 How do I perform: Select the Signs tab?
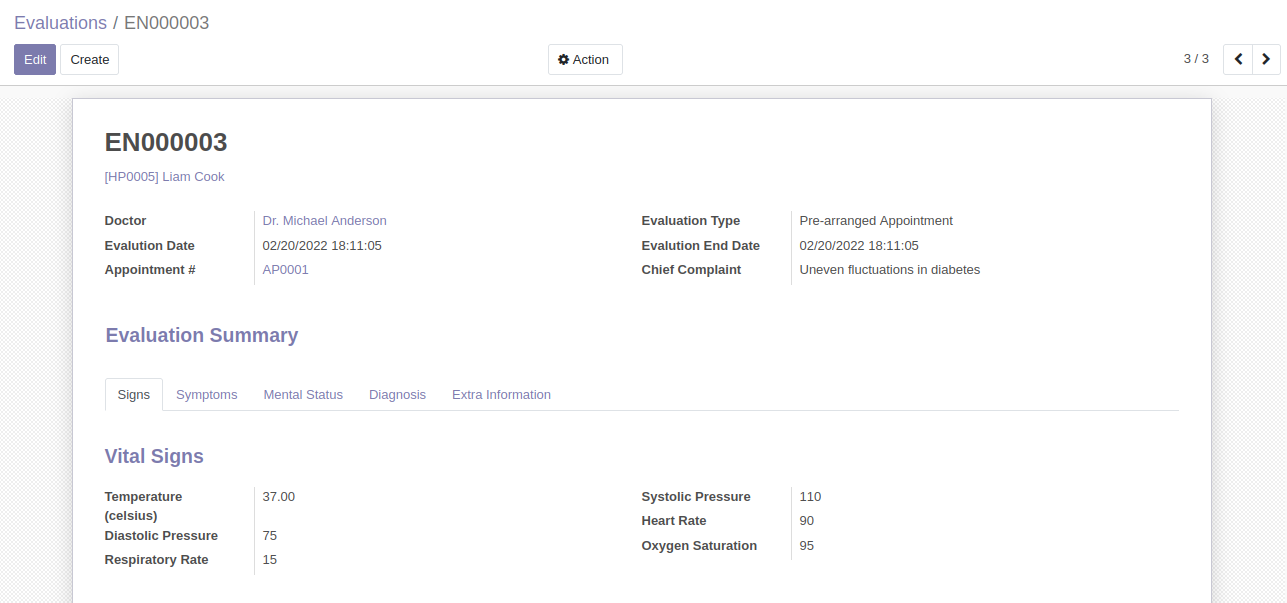[x=134, y=395]
